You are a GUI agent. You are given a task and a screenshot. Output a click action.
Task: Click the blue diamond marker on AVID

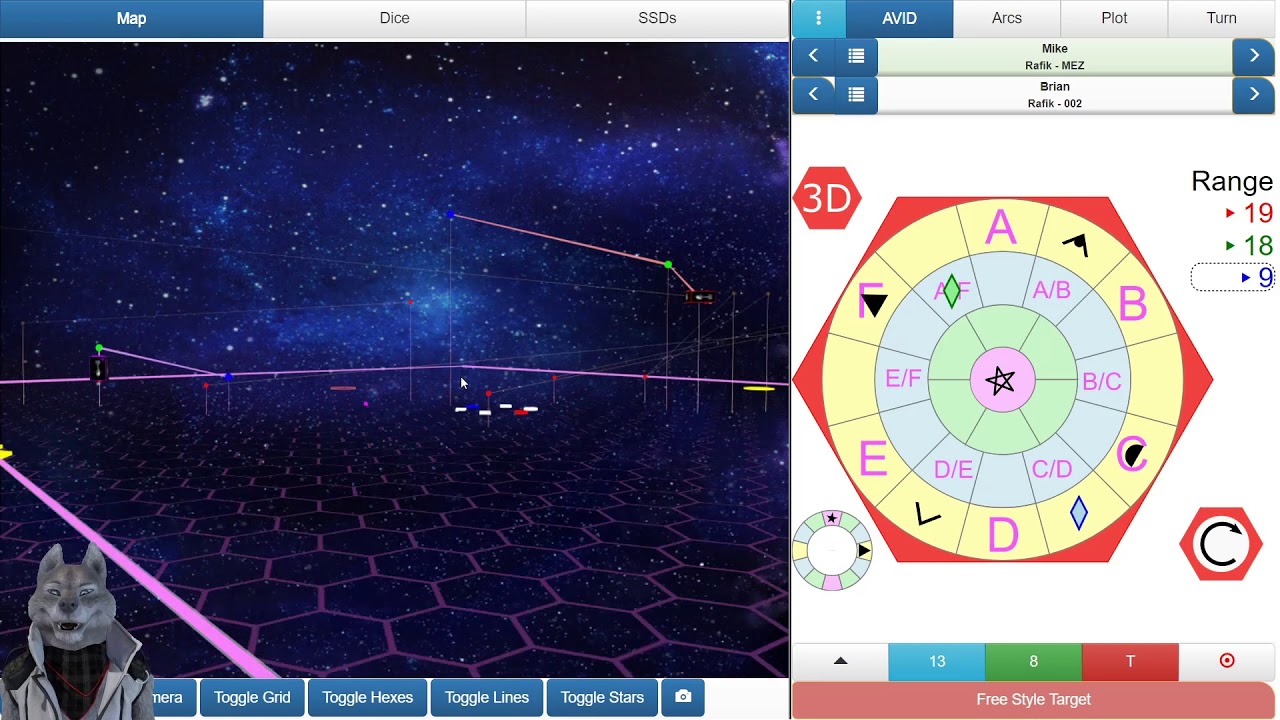pos(1079,513)
